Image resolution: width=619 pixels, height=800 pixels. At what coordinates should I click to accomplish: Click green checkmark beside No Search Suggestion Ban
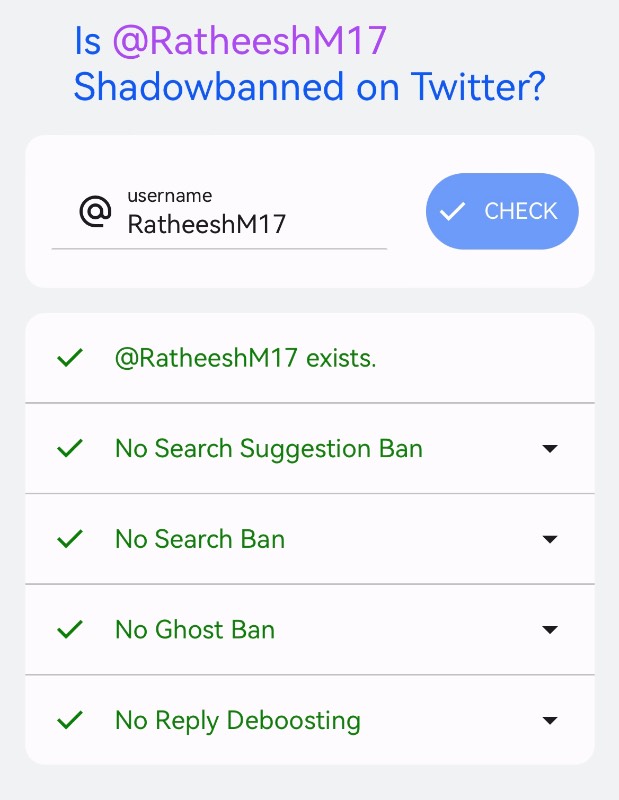[70, 448]
